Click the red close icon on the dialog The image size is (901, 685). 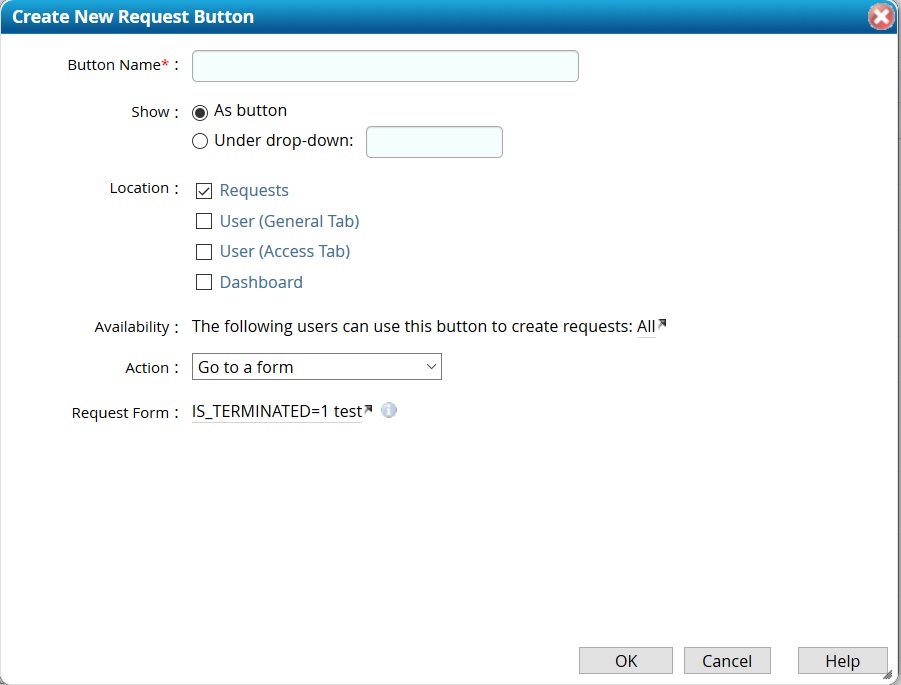(879, 16)
